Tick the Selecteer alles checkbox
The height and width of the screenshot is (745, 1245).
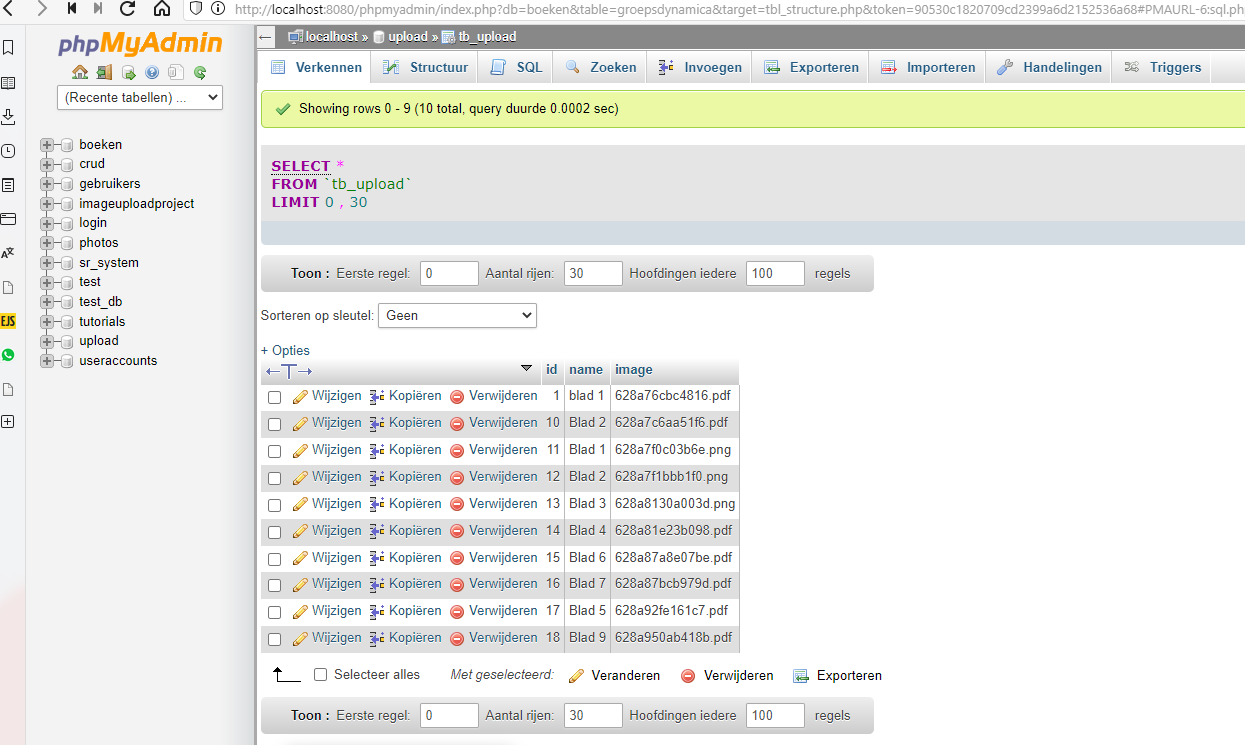pos(321,675)
